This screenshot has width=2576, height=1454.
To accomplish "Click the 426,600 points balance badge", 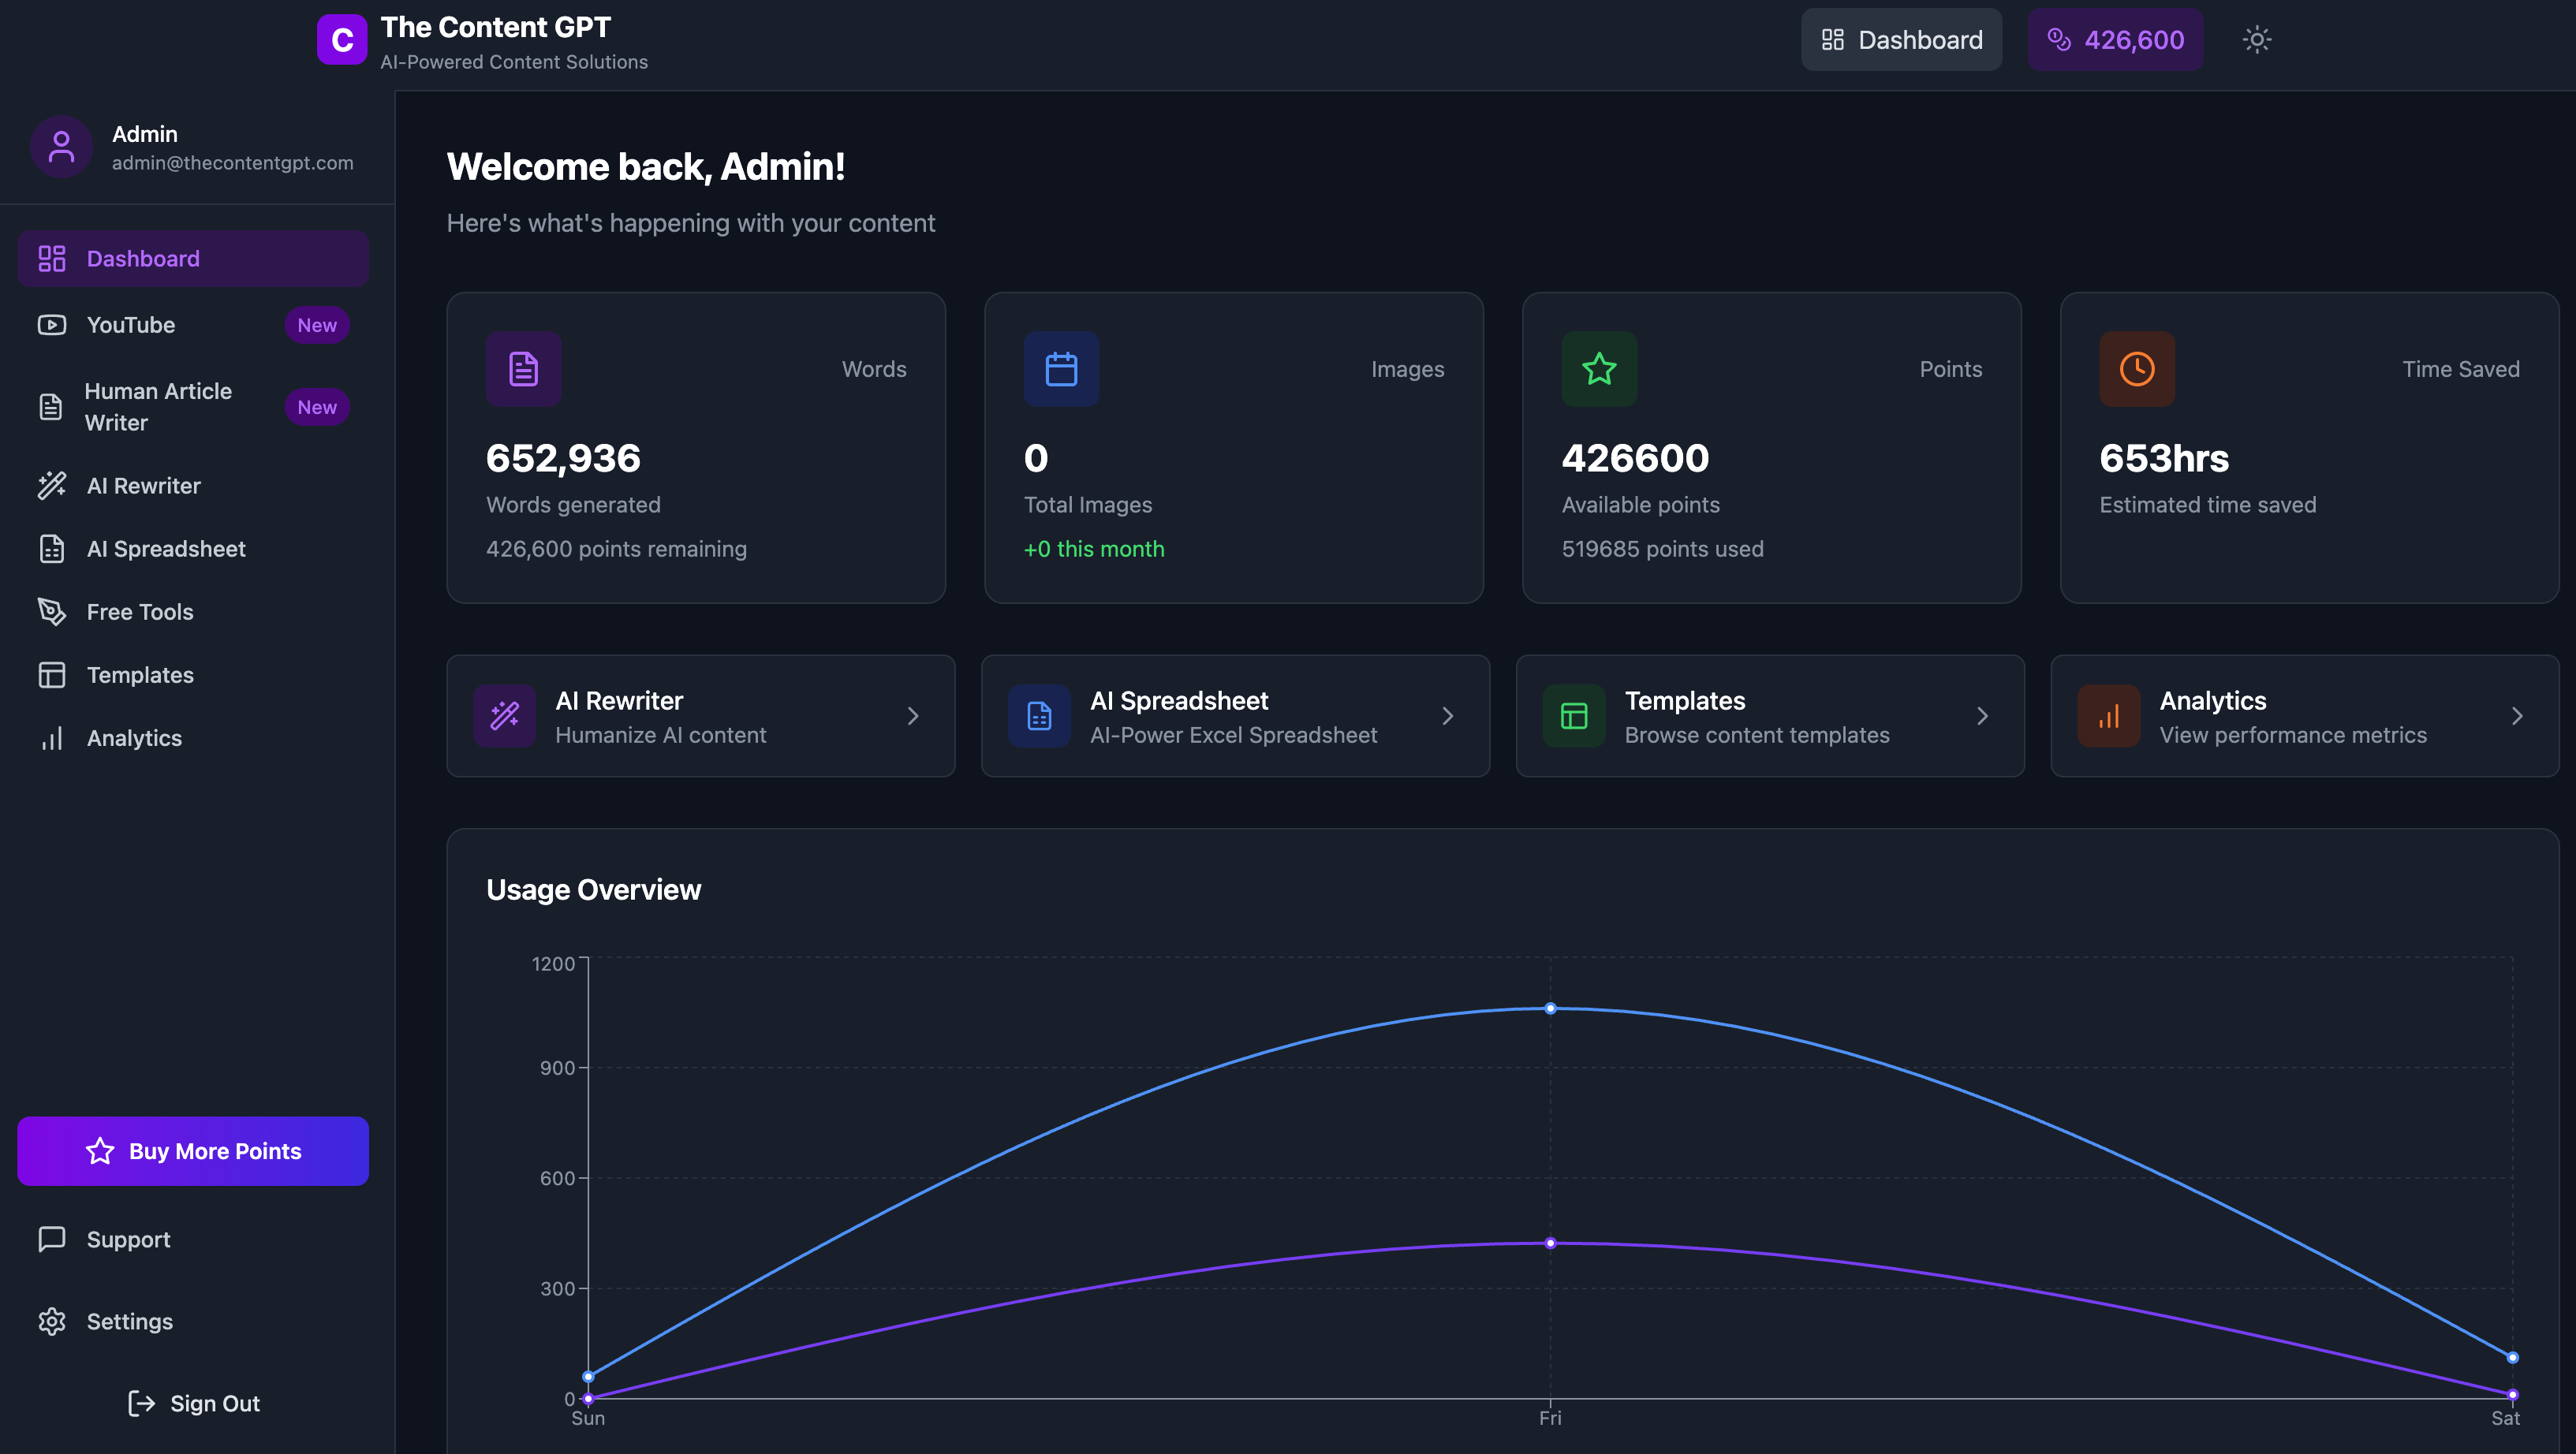I will (2115, 40).
